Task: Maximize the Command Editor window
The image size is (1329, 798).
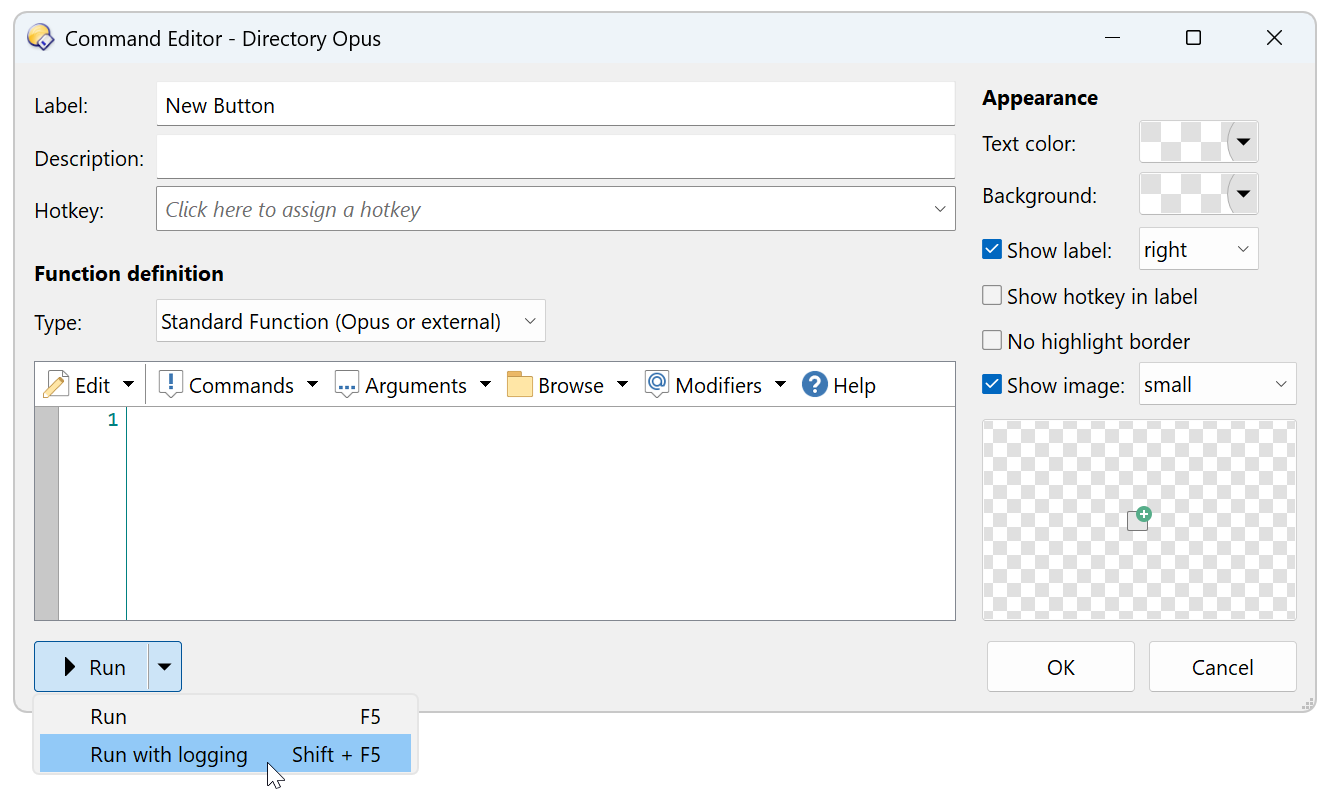Action: (1193, 38)
